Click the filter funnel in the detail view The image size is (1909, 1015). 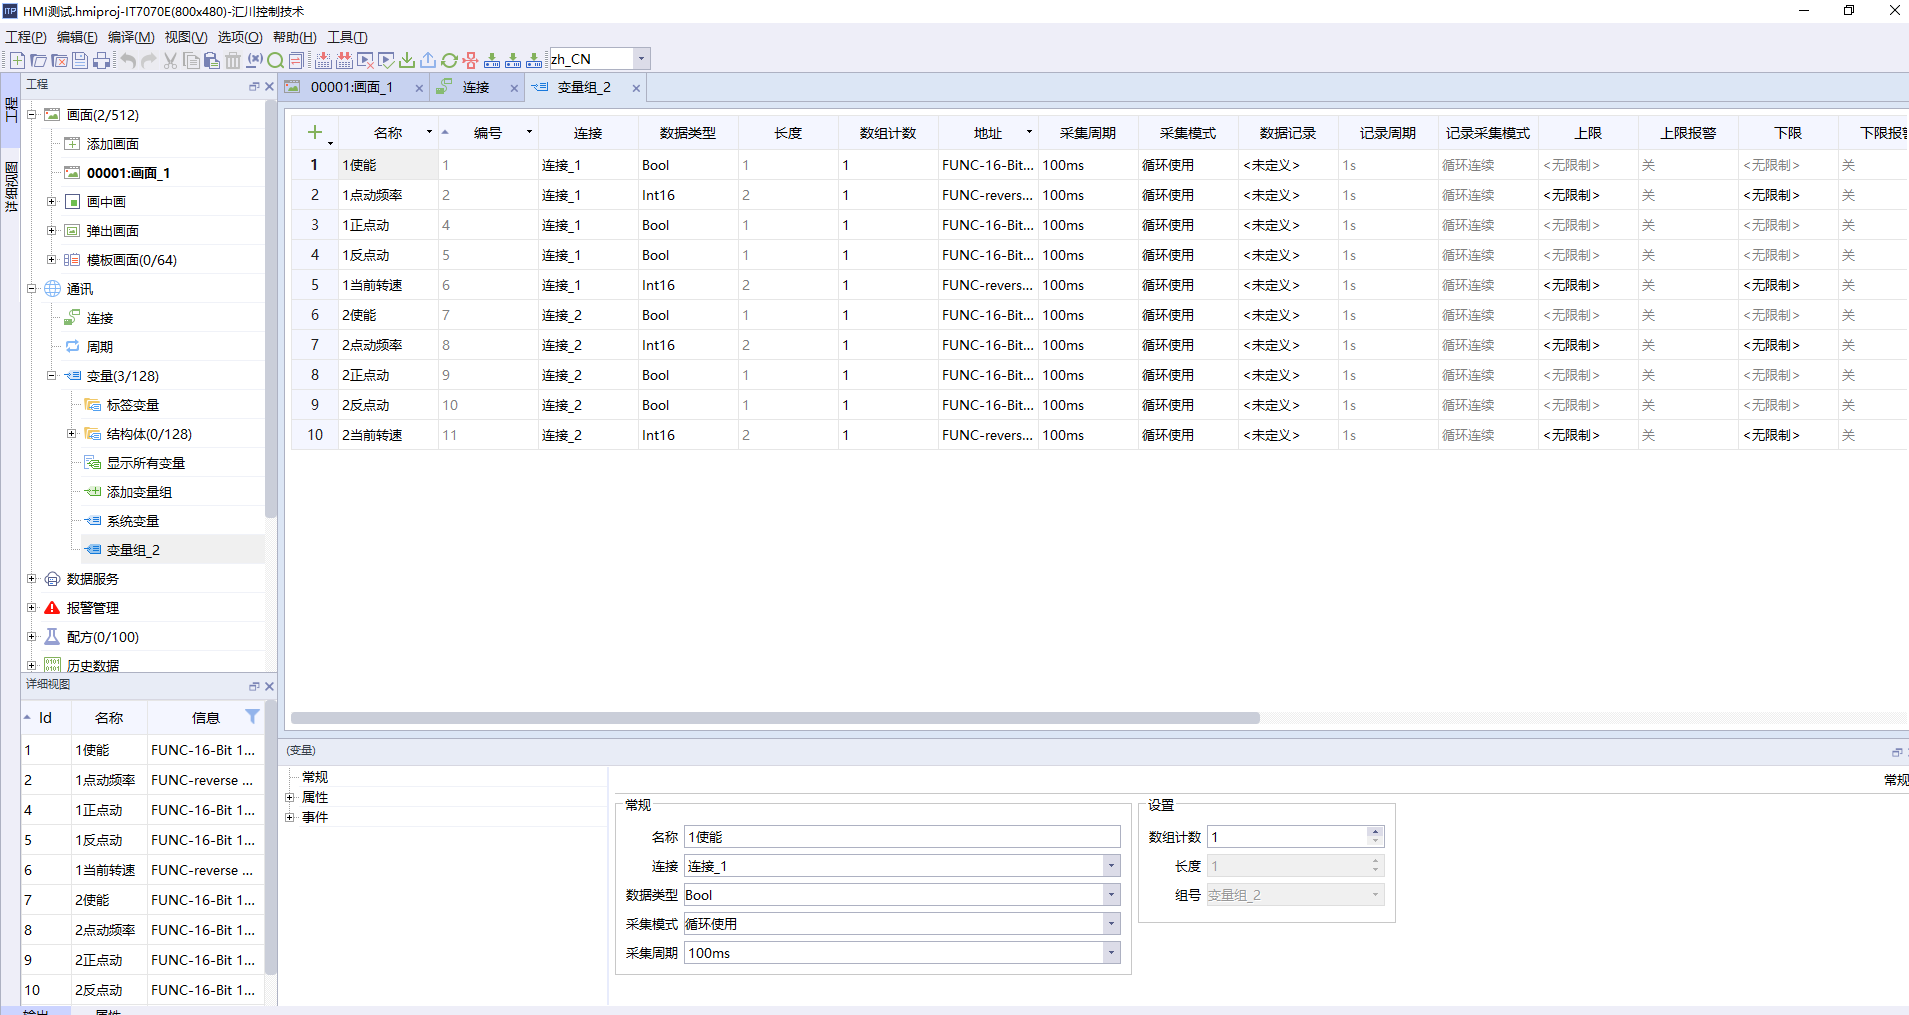pos(252,716)
